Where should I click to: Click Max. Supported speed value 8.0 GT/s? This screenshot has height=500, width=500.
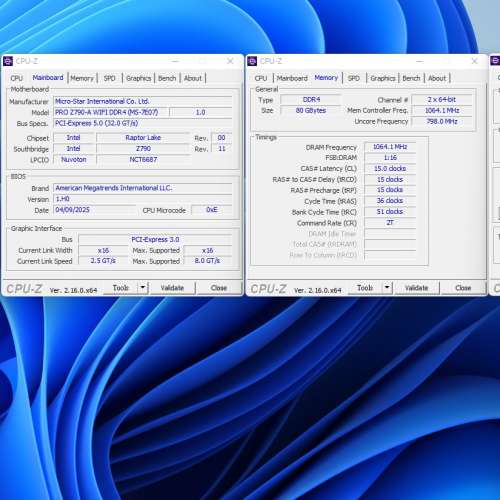tap(208, 261)
